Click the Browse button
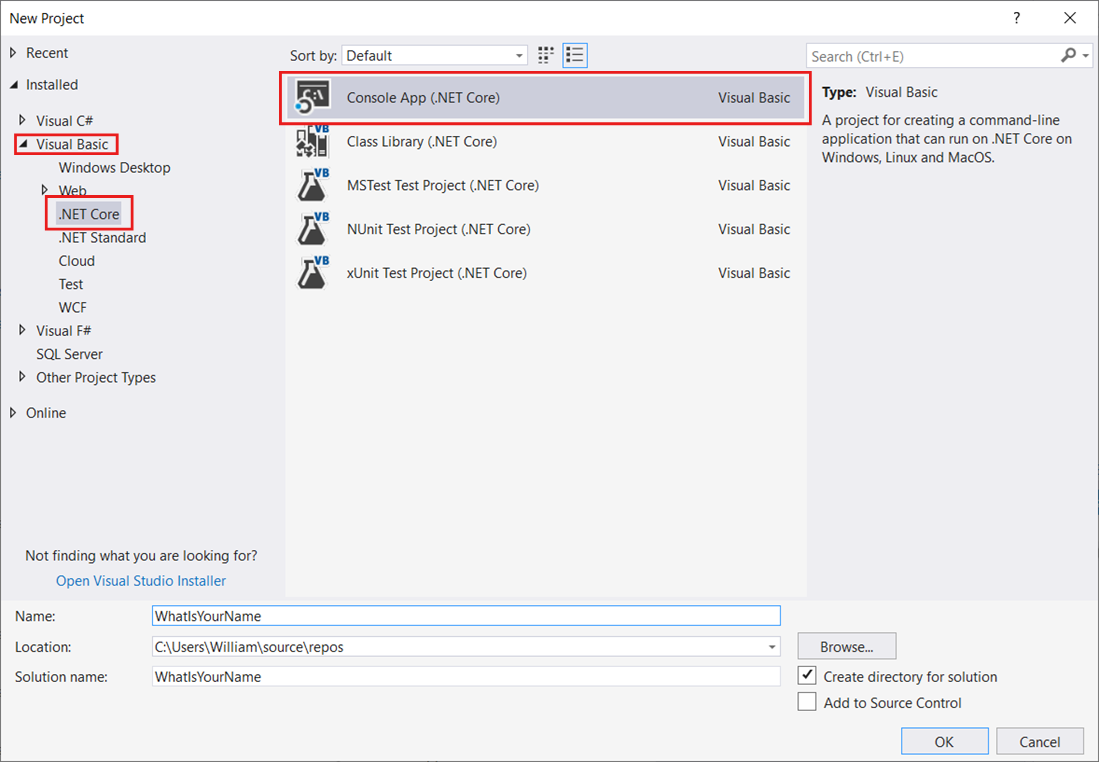Viewport: 1099px width, 762px height. 846,646
